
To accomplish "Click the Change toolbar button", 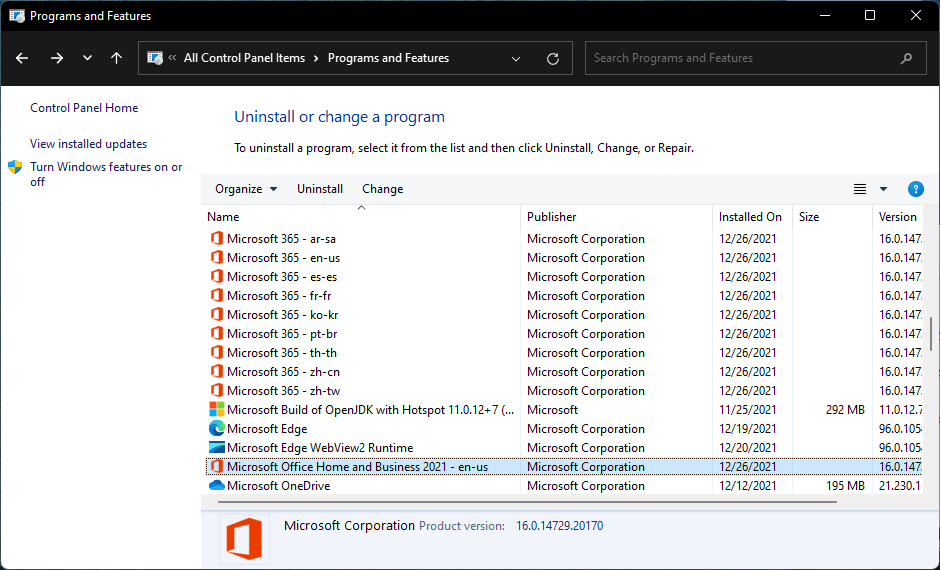I will (382, 189).
